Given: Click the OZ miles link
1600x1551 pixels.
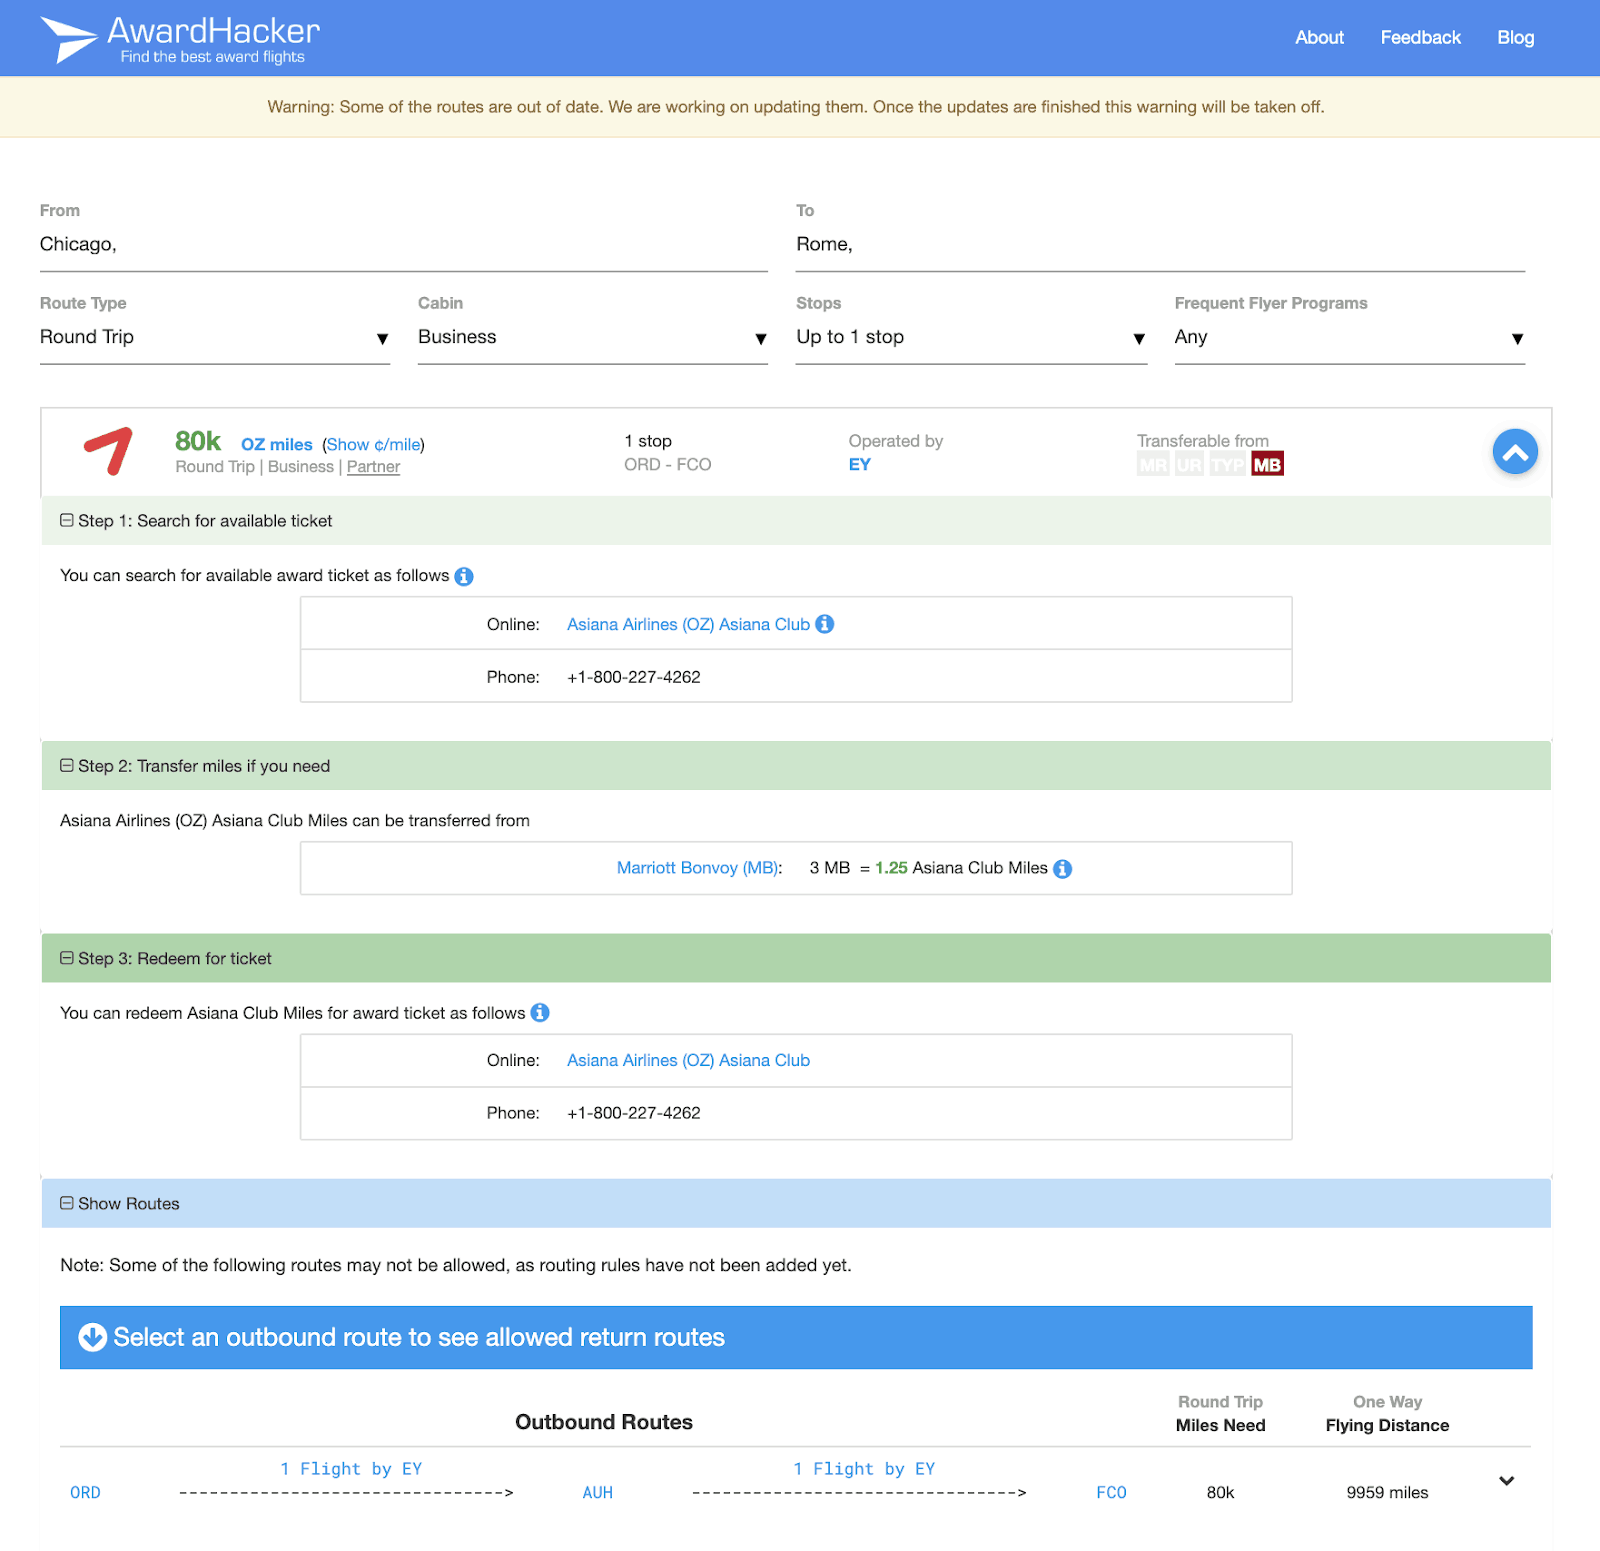Looking at the screenshot, I should (x=277, y=445).
